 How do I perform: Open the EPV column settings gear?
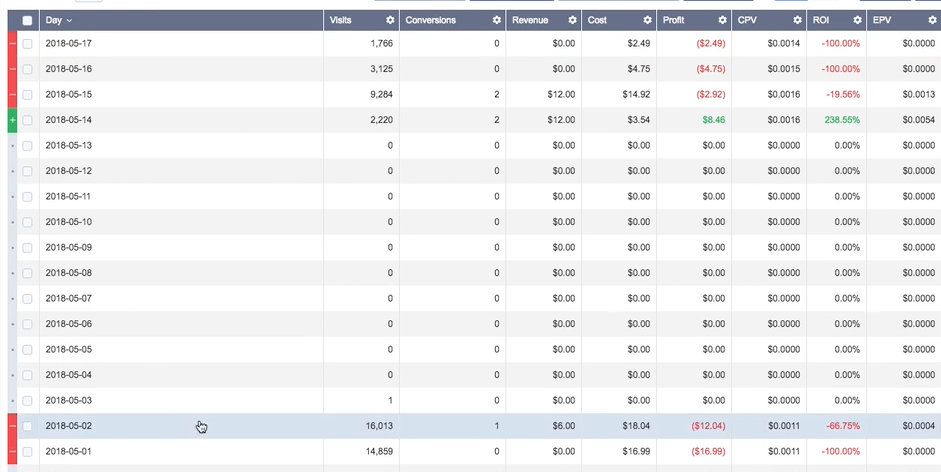pyautogui.click(x=932, y=20)
